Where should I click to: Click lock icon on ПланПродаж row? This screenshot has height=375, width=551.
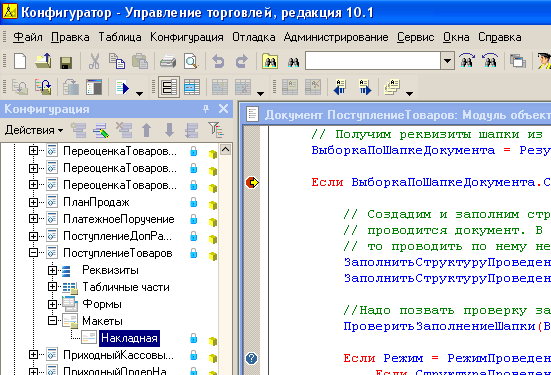193,202
